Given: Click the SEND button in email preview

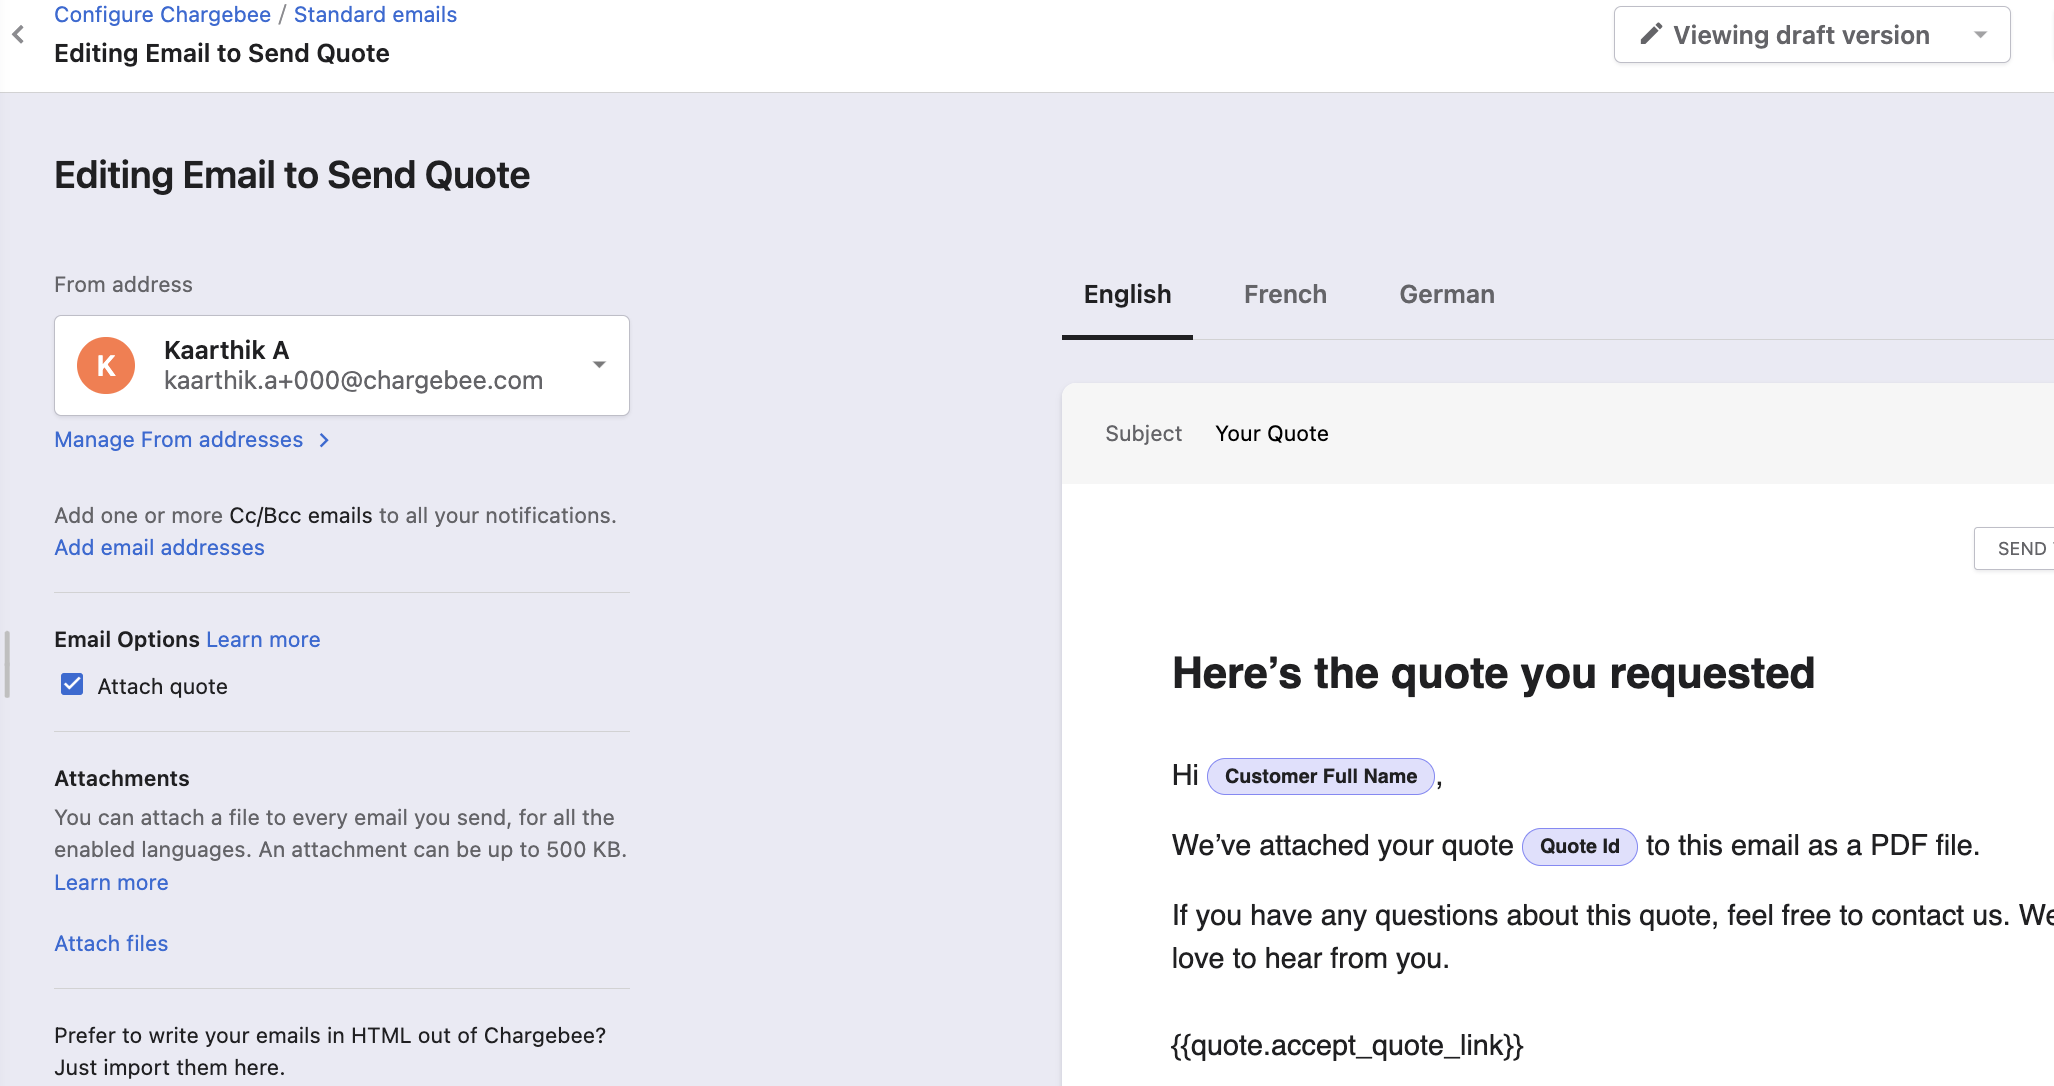Looking at the screenshot, I should click(2020, 549).
